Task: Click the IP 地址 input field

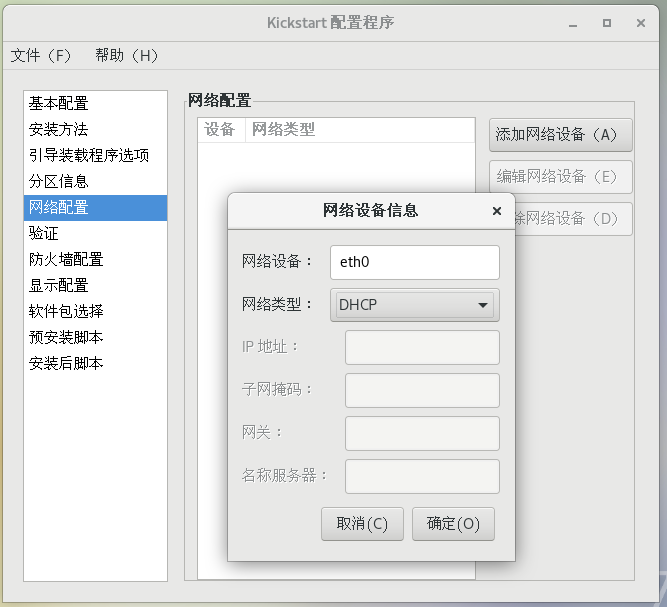Action: tap(422, 348)
